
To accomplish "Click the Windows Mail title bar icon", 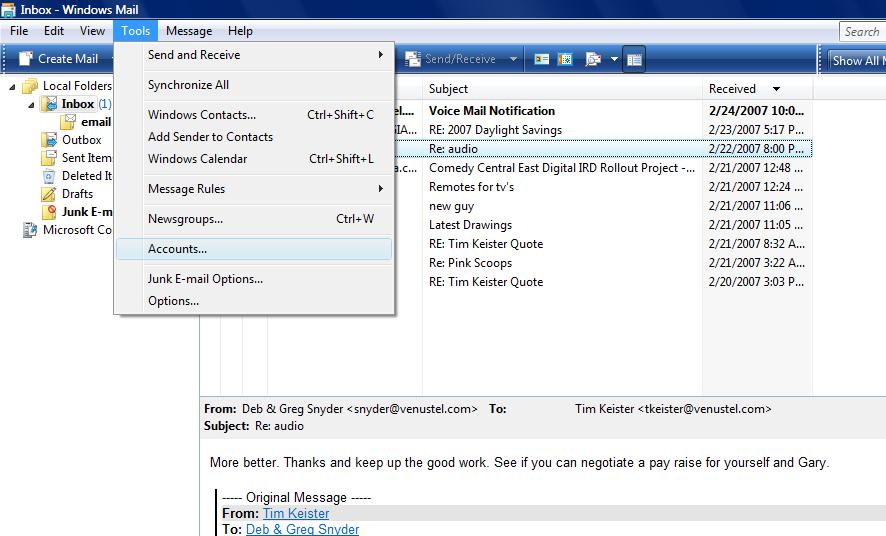I will [x=8, y=10].
